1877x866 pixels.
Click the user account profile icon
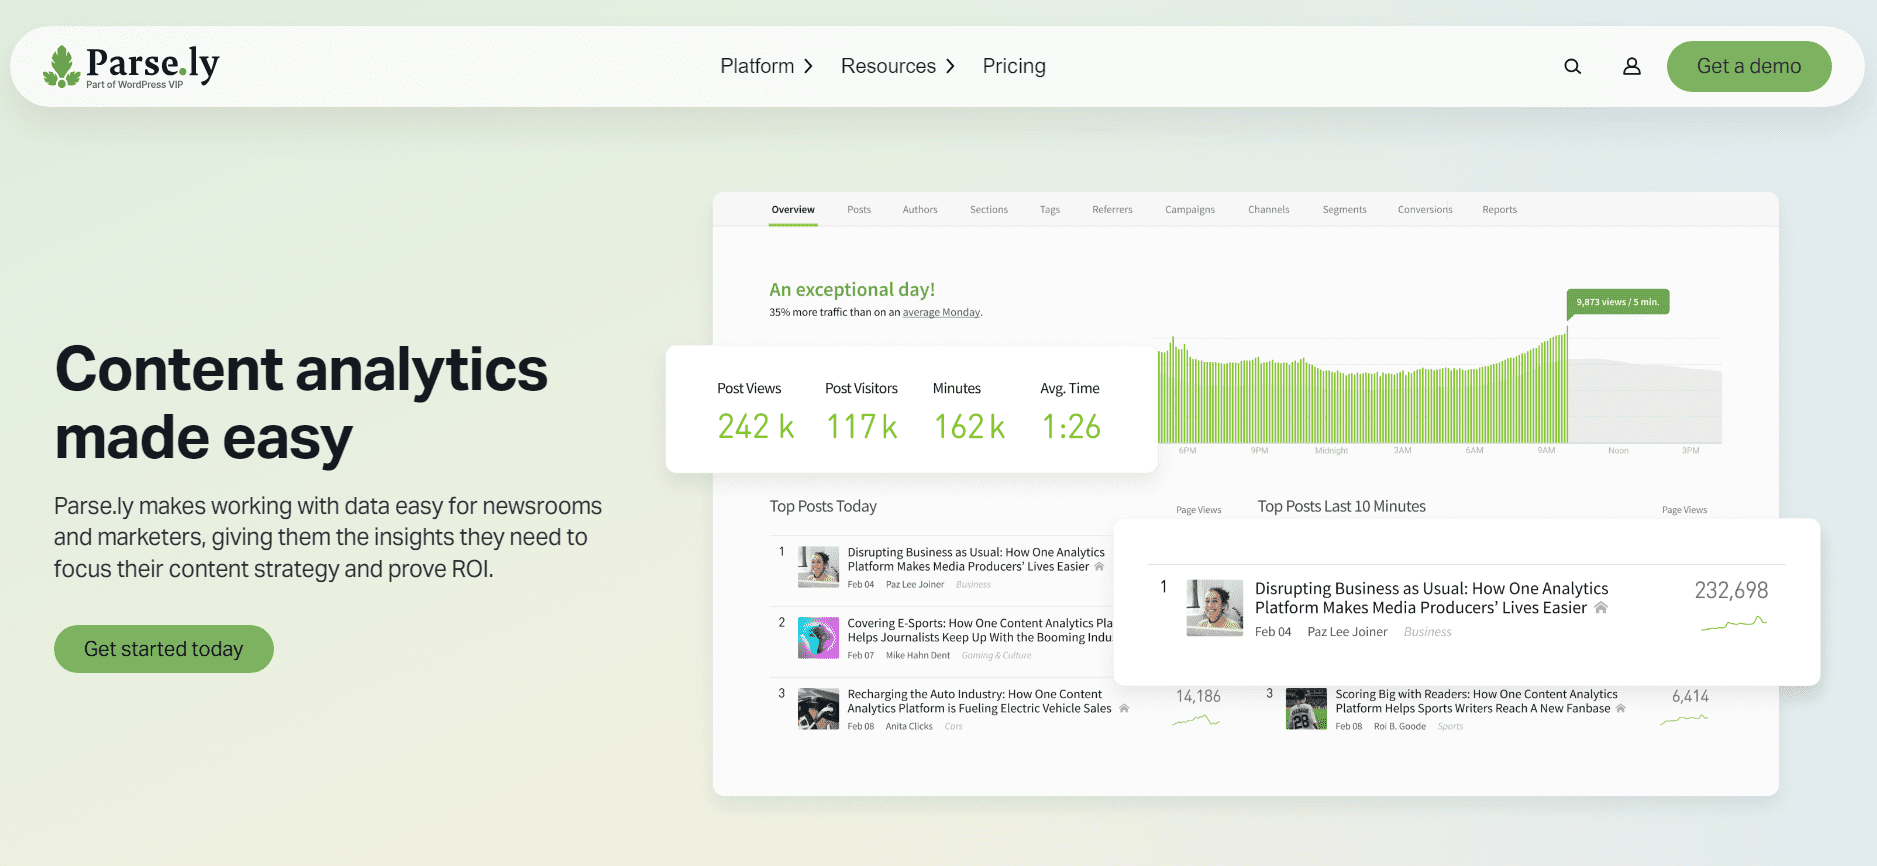(x=1631, y=67)
